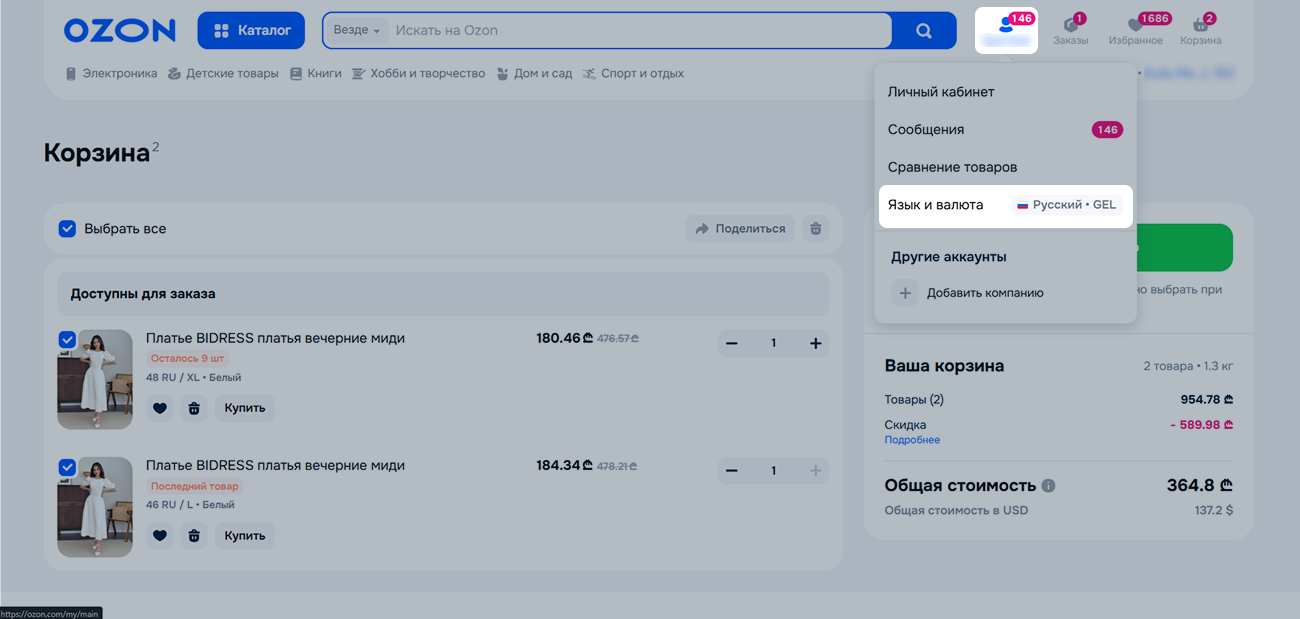
Task: Add the 48 RU / XL dress to favorites
Action: 160,408
